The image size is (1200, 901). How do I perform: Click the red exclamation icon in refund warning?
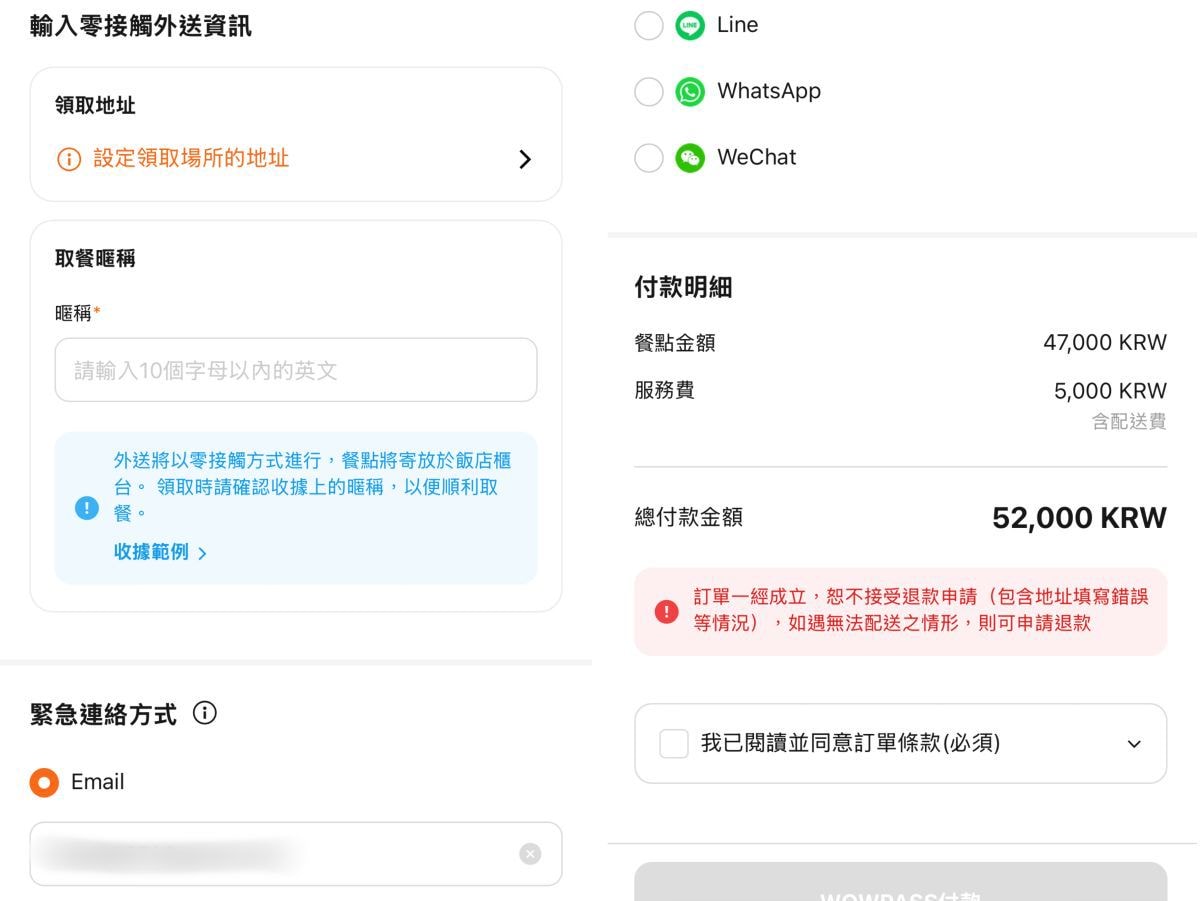(x=666, y=611)
